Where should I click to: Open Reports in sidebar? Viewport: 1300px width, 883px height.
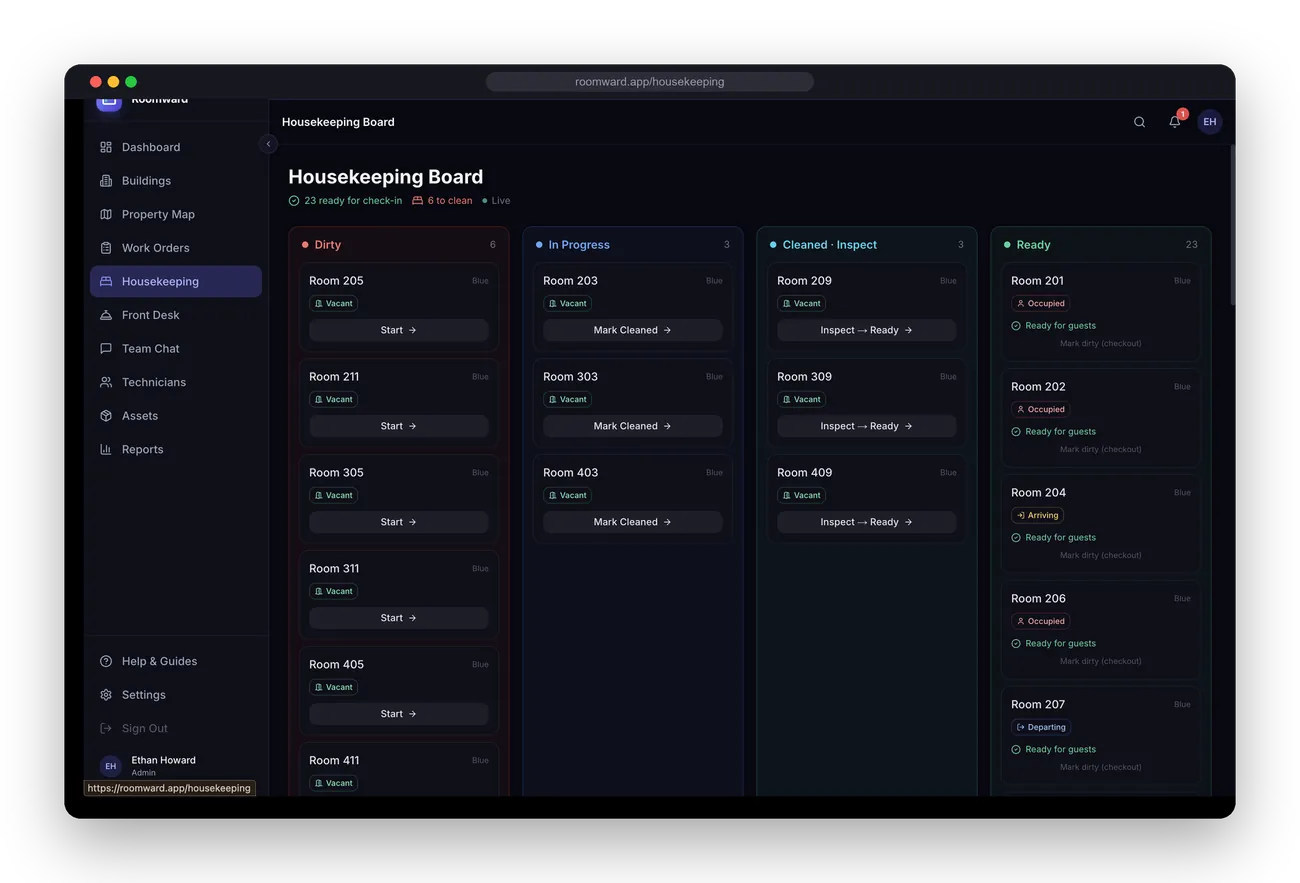[176, 450]
